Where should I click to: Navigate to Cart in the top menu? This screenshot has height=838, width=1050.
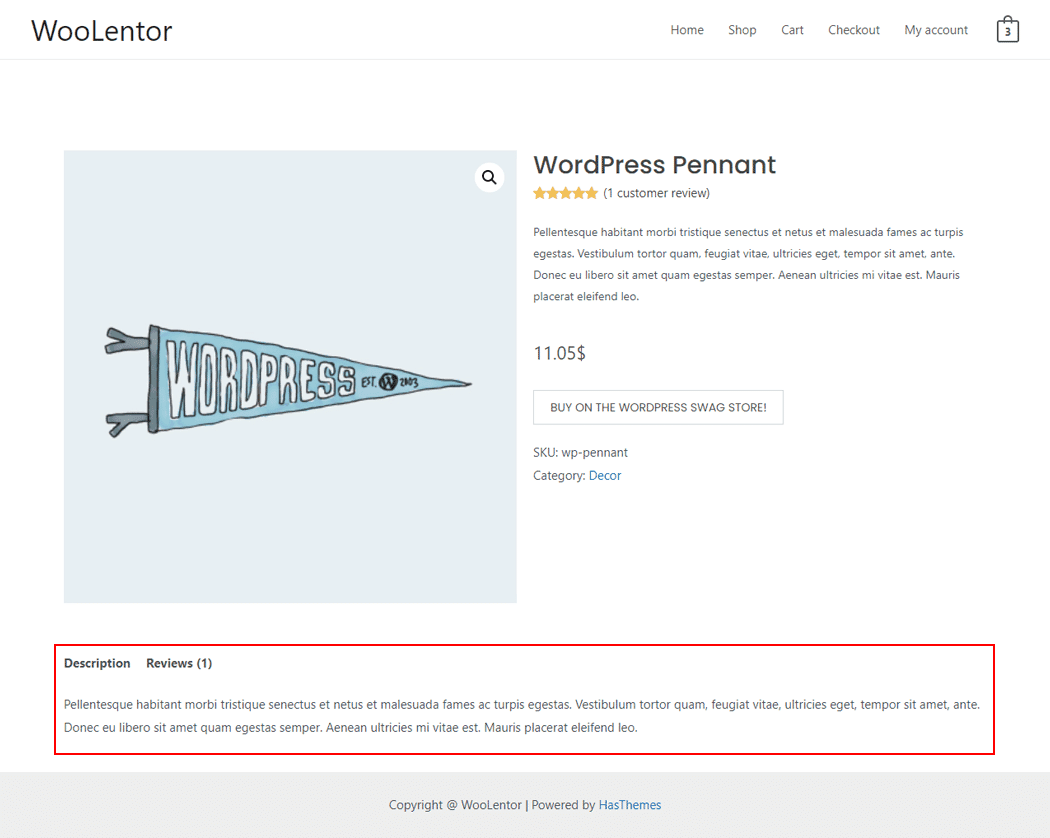(792, 30)
